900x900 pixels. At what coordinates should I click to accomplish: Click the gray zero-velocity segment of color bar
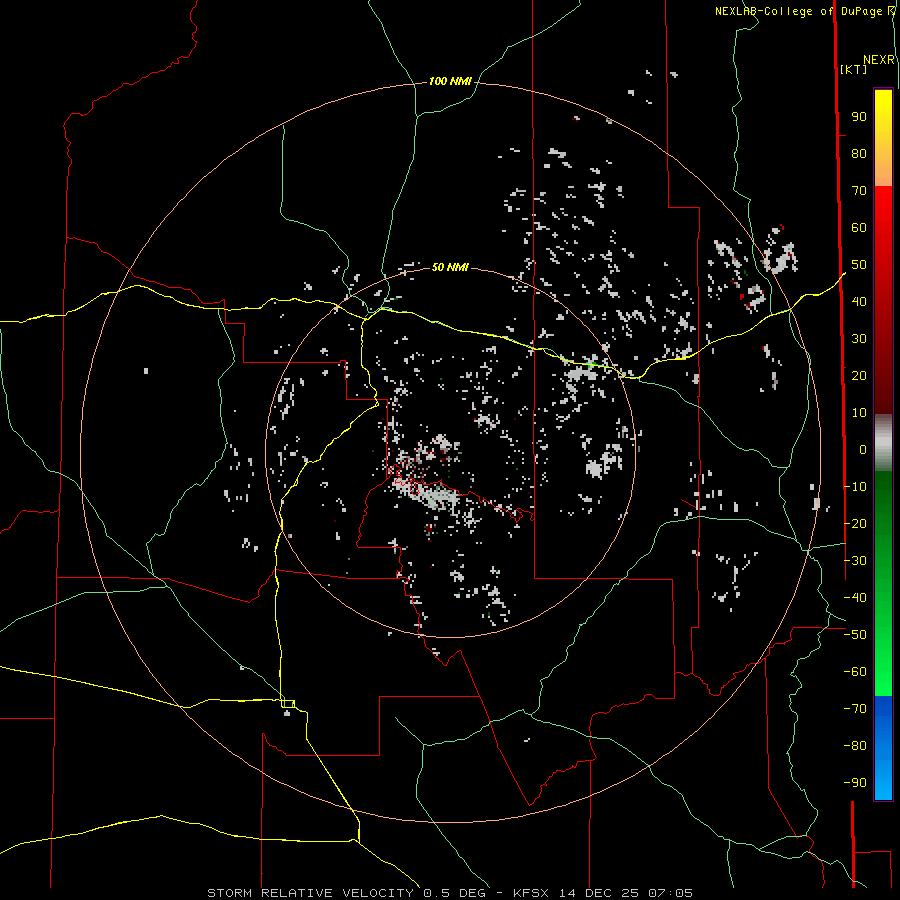[883, 443]
